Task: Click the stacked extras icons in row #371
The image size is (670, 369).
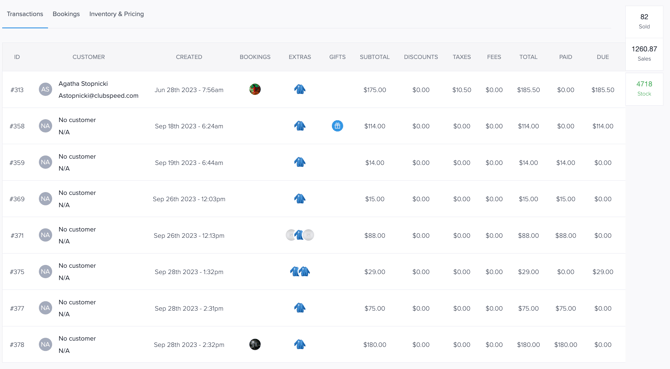Action: (x=300, y=235)
